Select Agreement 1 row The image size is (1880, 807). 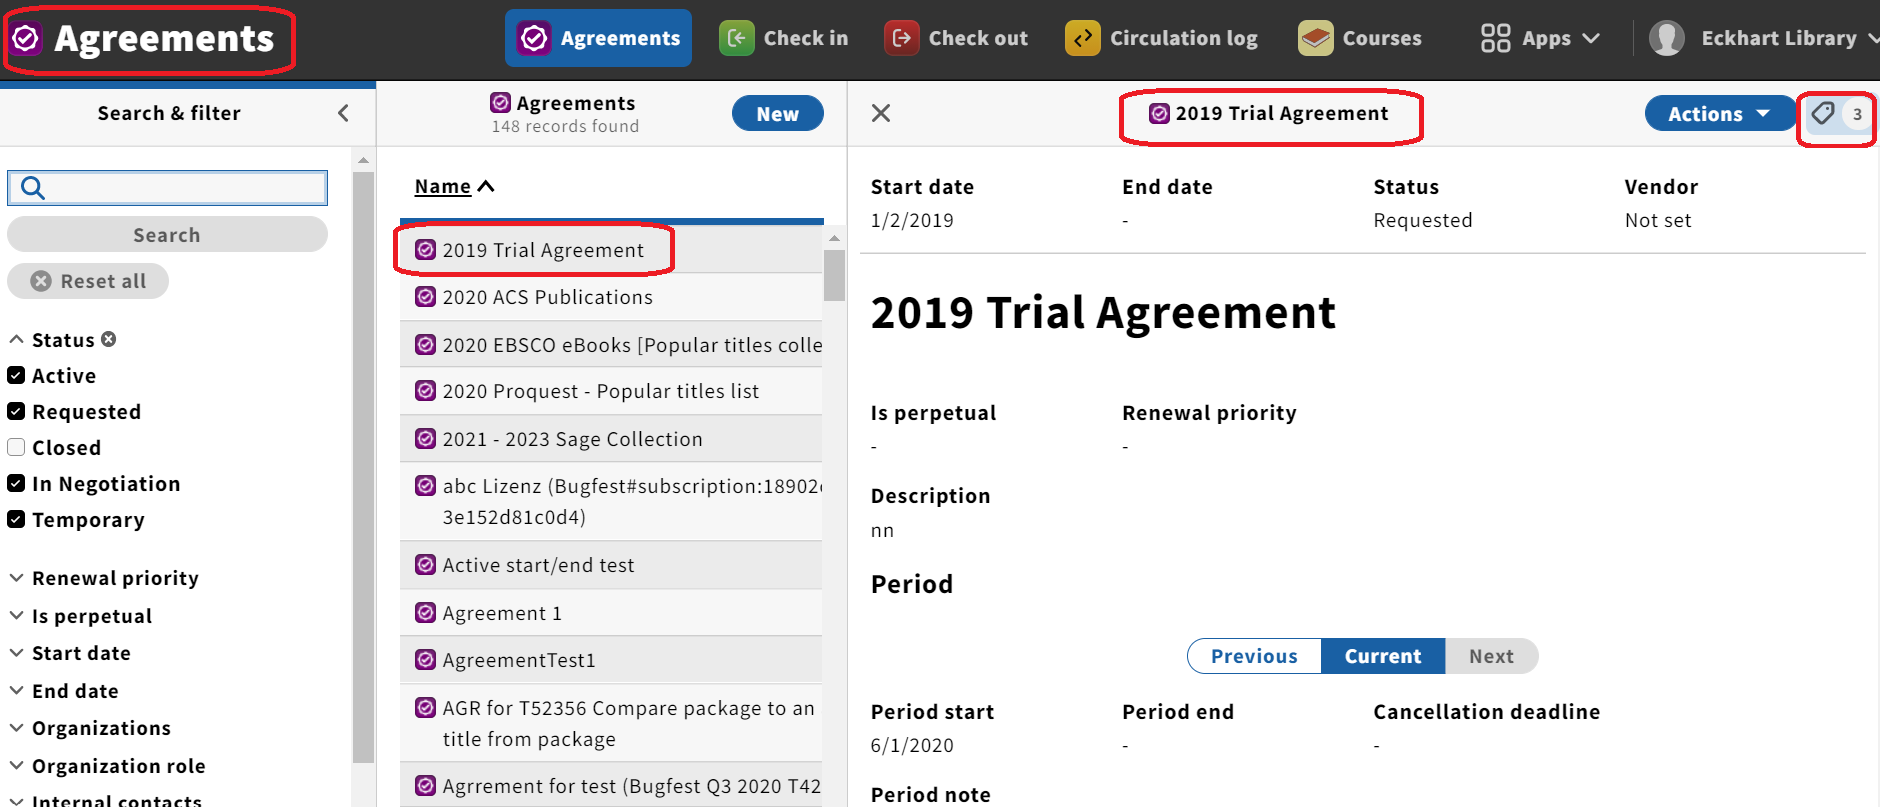(x=611, y=612)
